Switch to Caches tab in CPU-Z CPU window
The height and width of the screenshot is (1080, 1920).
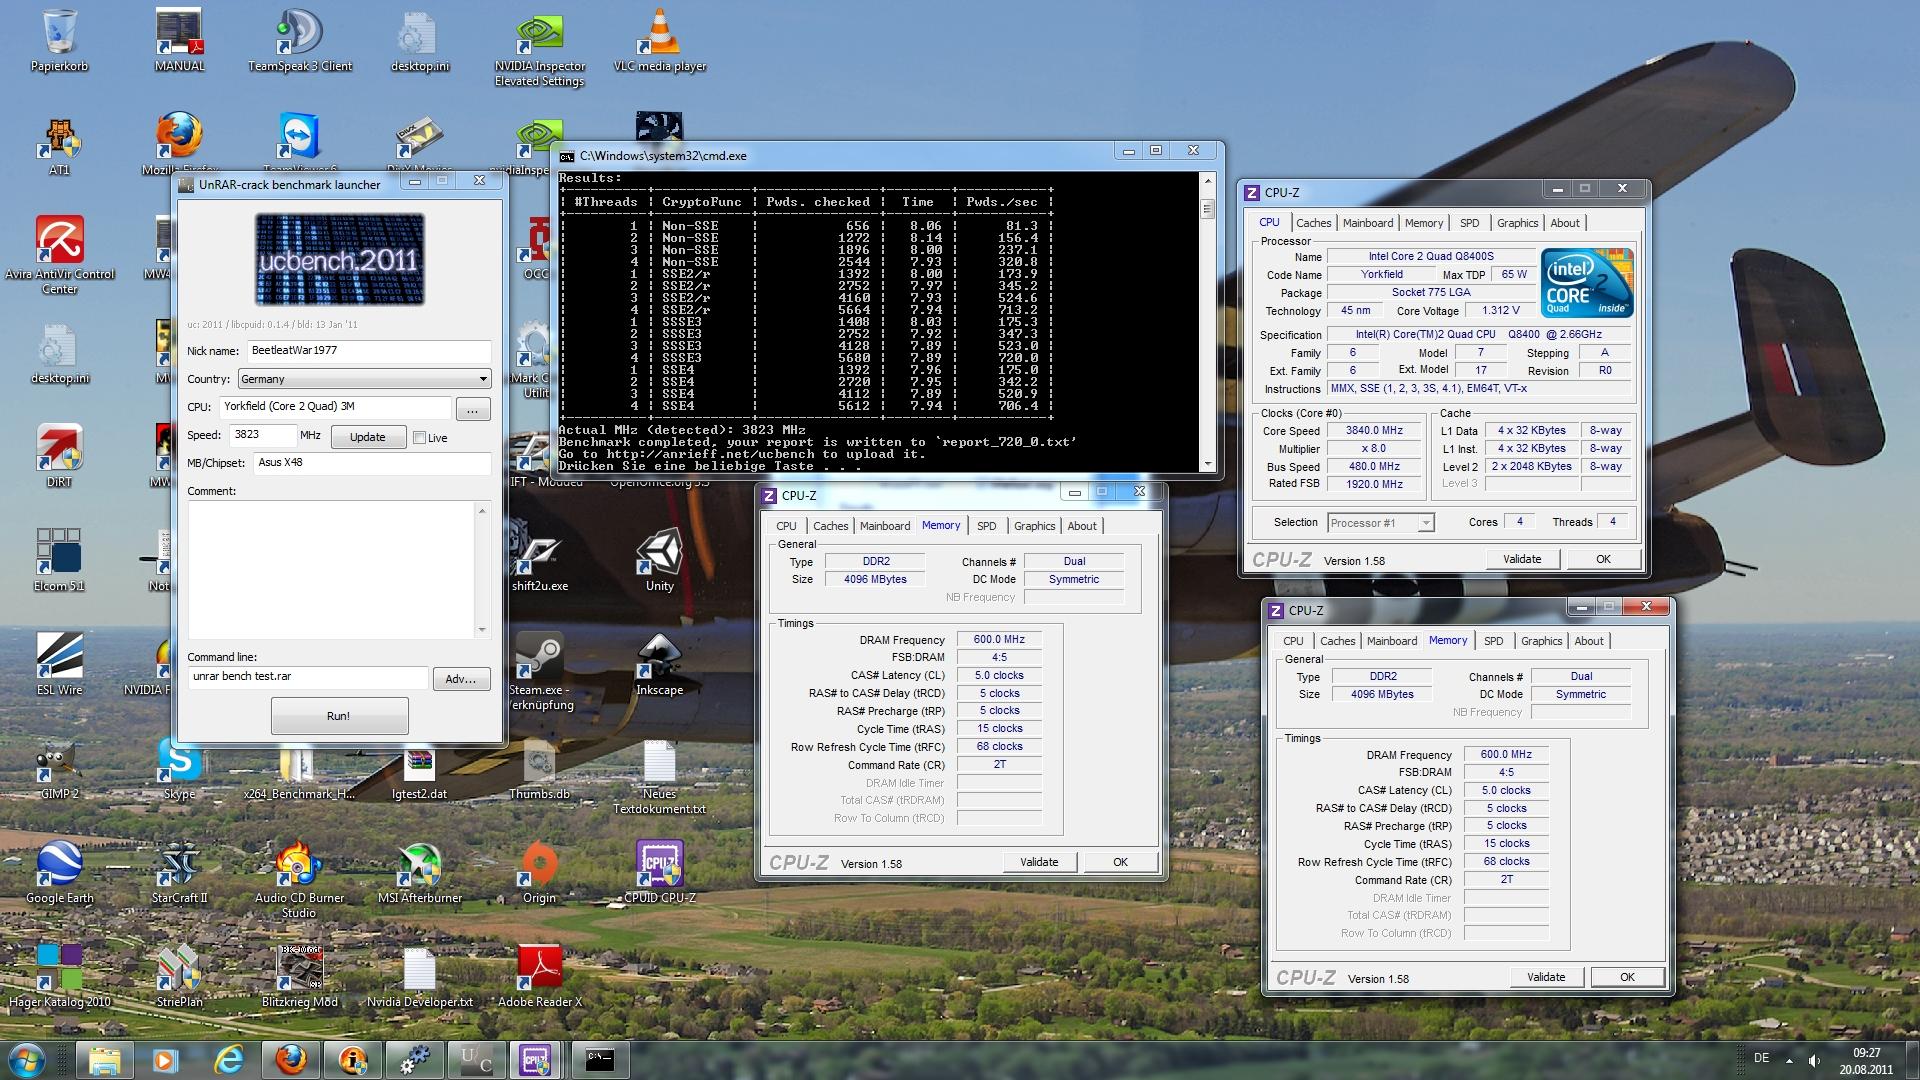click(1313, 223)
